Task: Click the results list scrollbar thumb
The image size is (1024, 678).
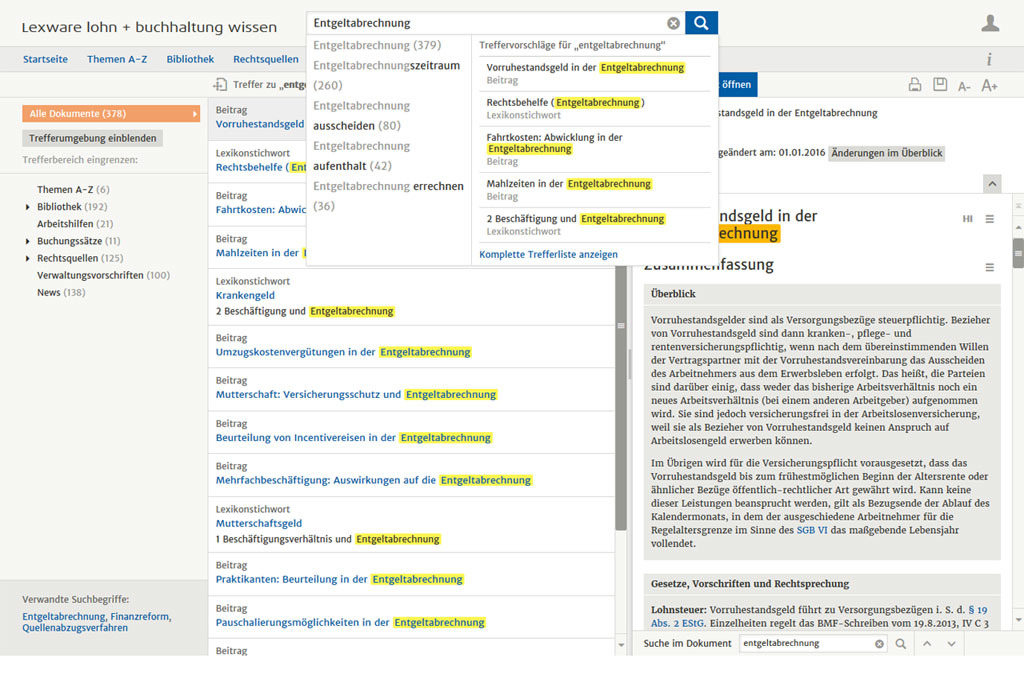Action: pos(620,398)
